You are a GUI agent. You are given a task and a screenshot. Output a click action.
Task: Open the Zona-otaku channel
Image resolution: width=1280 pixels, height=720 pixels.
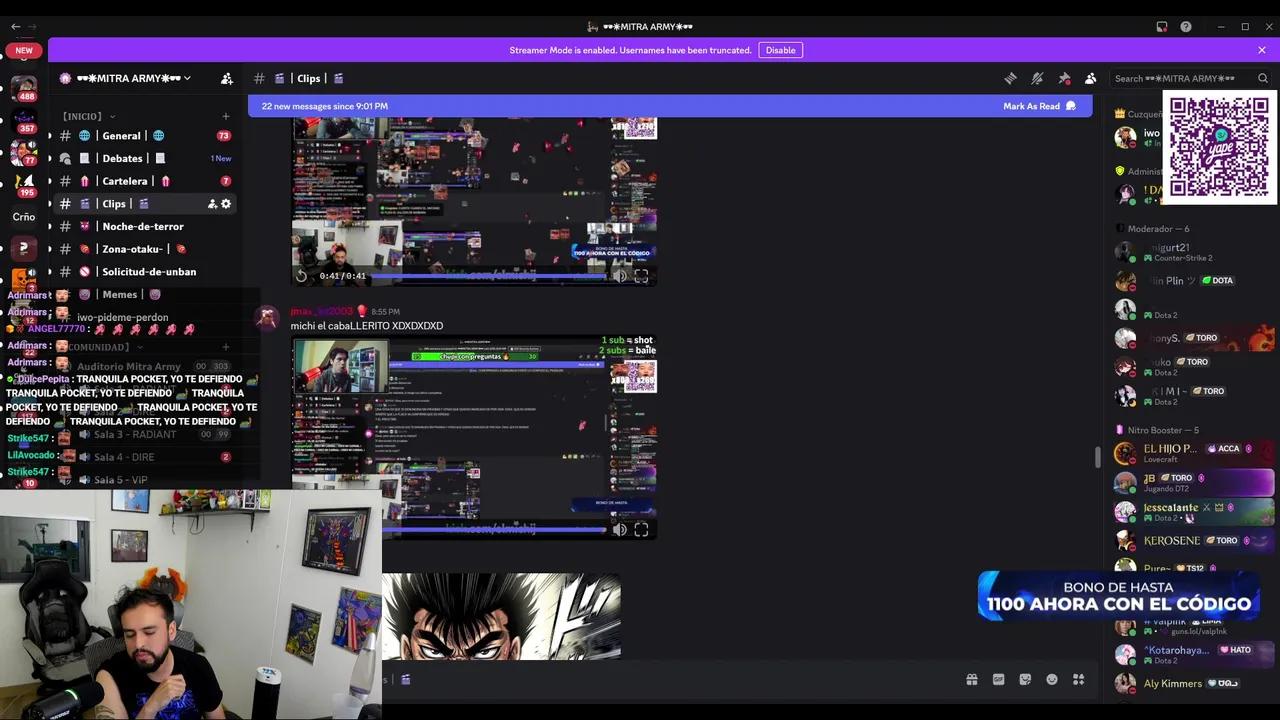tap(144, 249)
